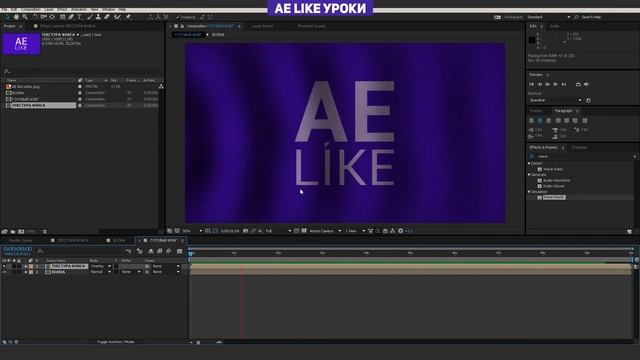Select the Hand tool
Image resolution: width=640 pixels, height=360 pixels.
(x=16, y=17)
